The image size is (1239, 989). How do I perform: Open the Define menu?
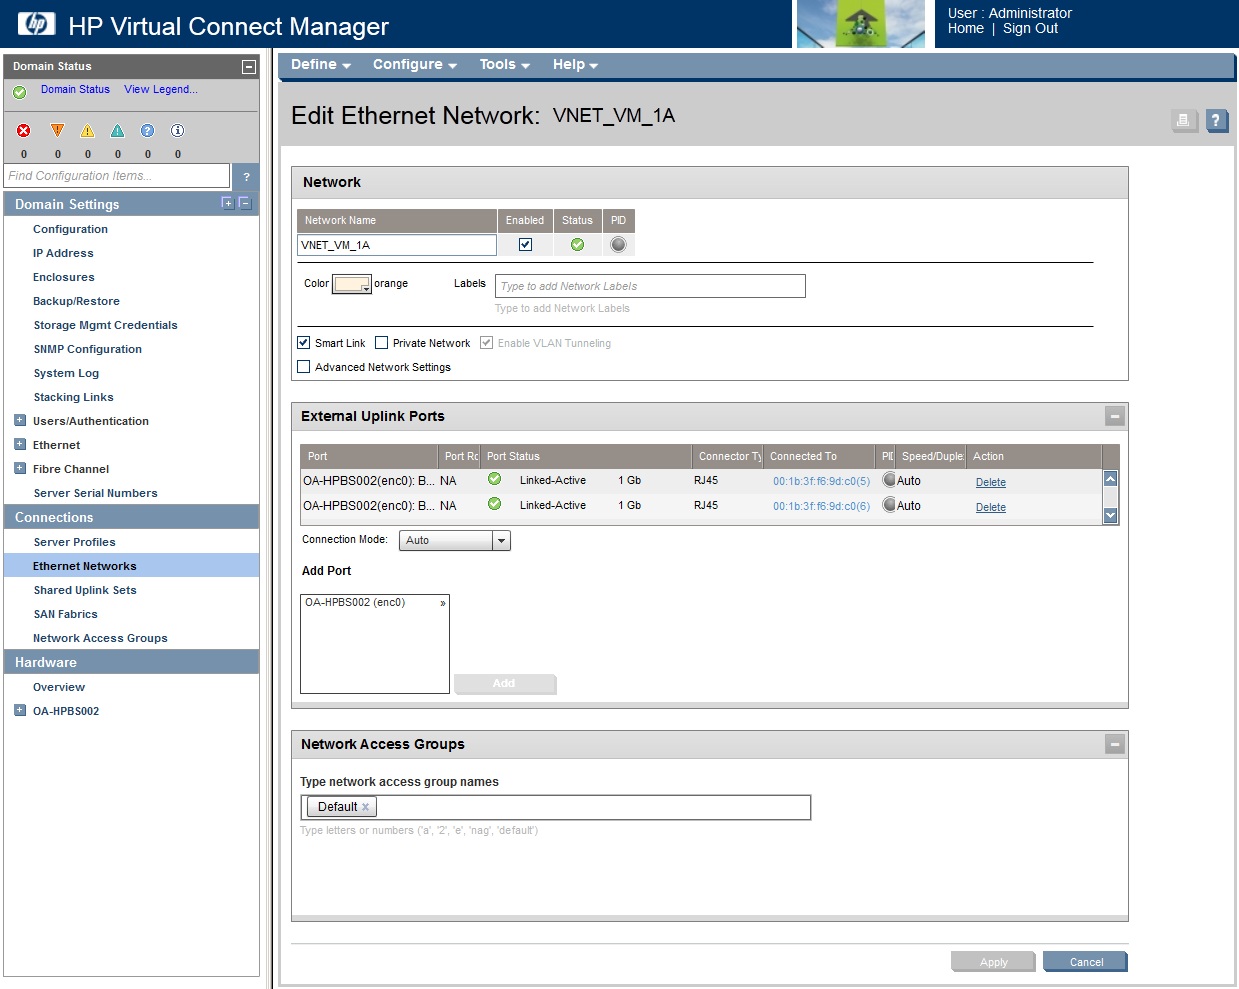coord(321,65)
